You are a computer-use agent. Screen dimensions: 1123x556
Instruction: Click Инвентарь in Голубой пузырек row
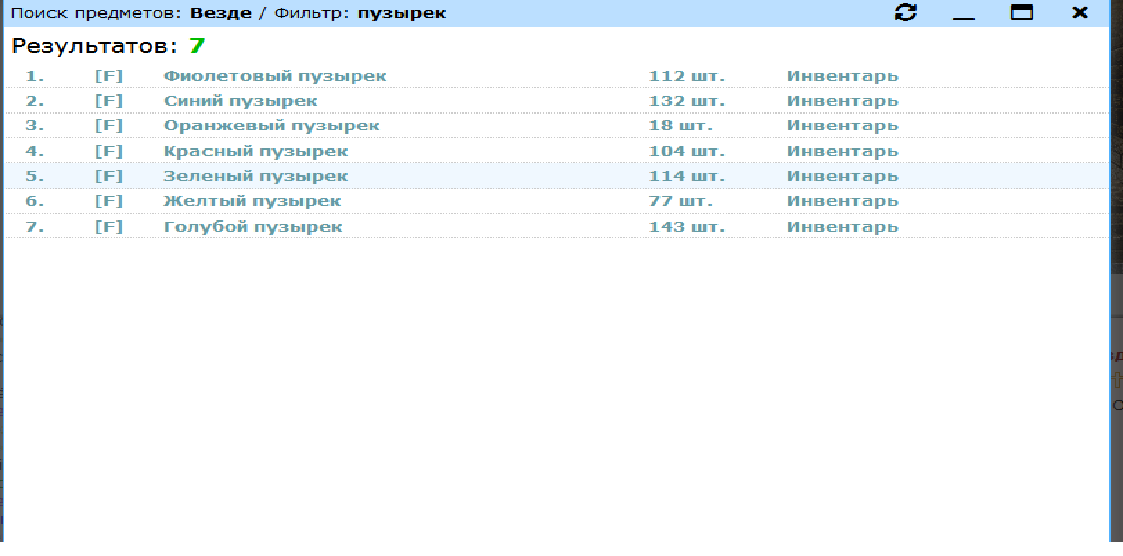pyautogui.click(x=843, y=227)
